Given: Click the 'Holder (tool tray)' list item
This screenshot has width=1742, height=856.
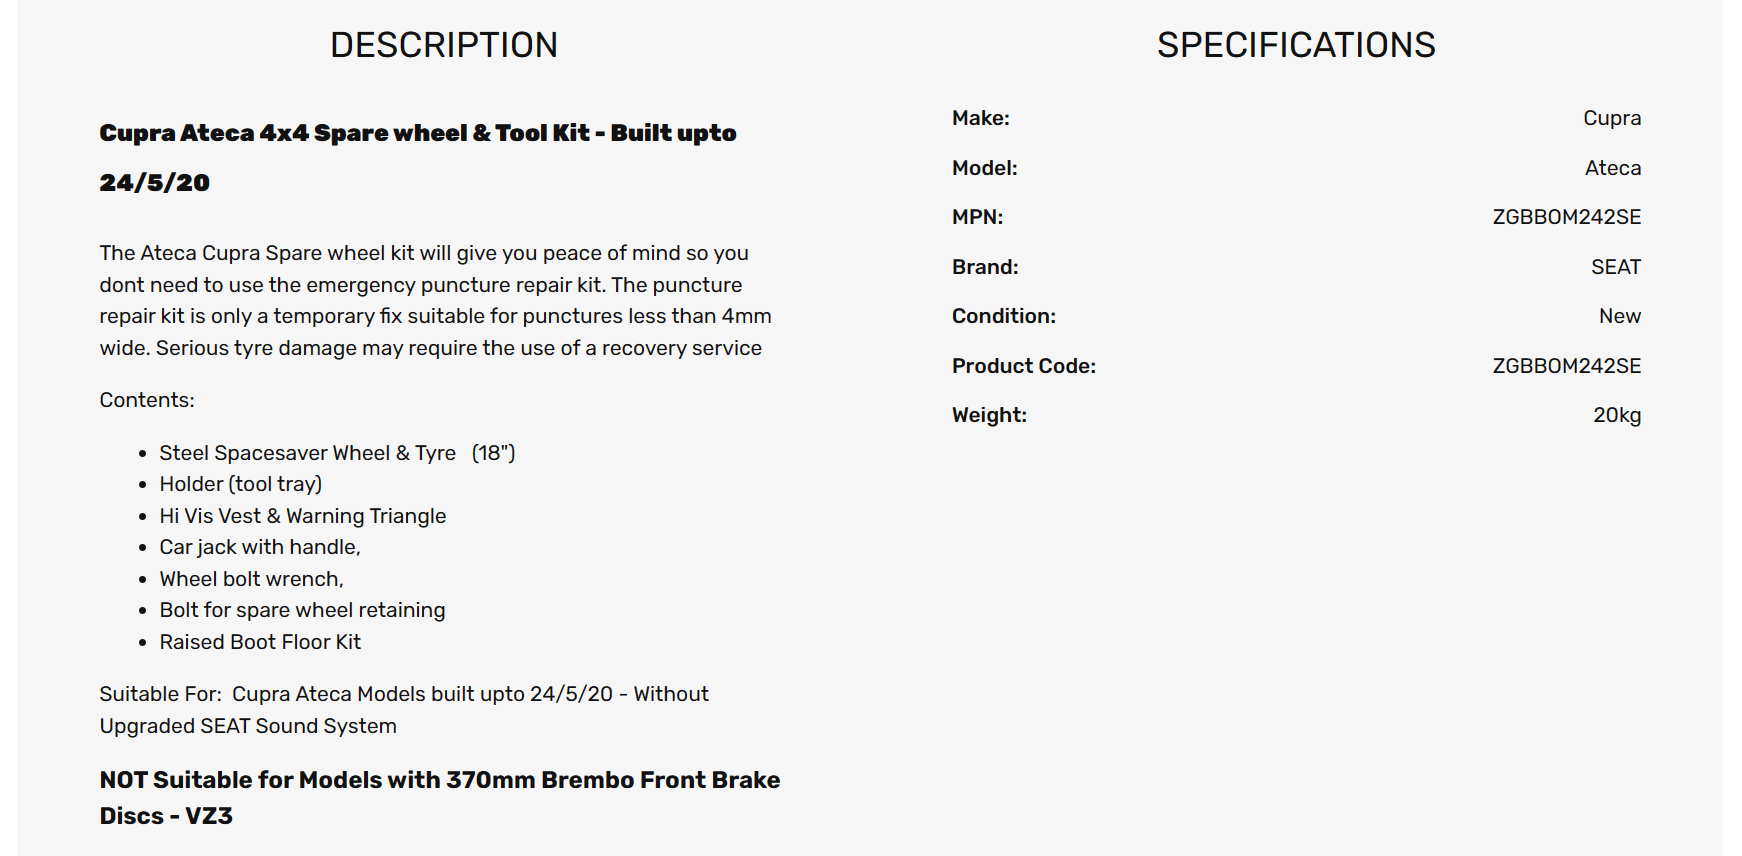Looking at the screenshot, I should [241, 484].
